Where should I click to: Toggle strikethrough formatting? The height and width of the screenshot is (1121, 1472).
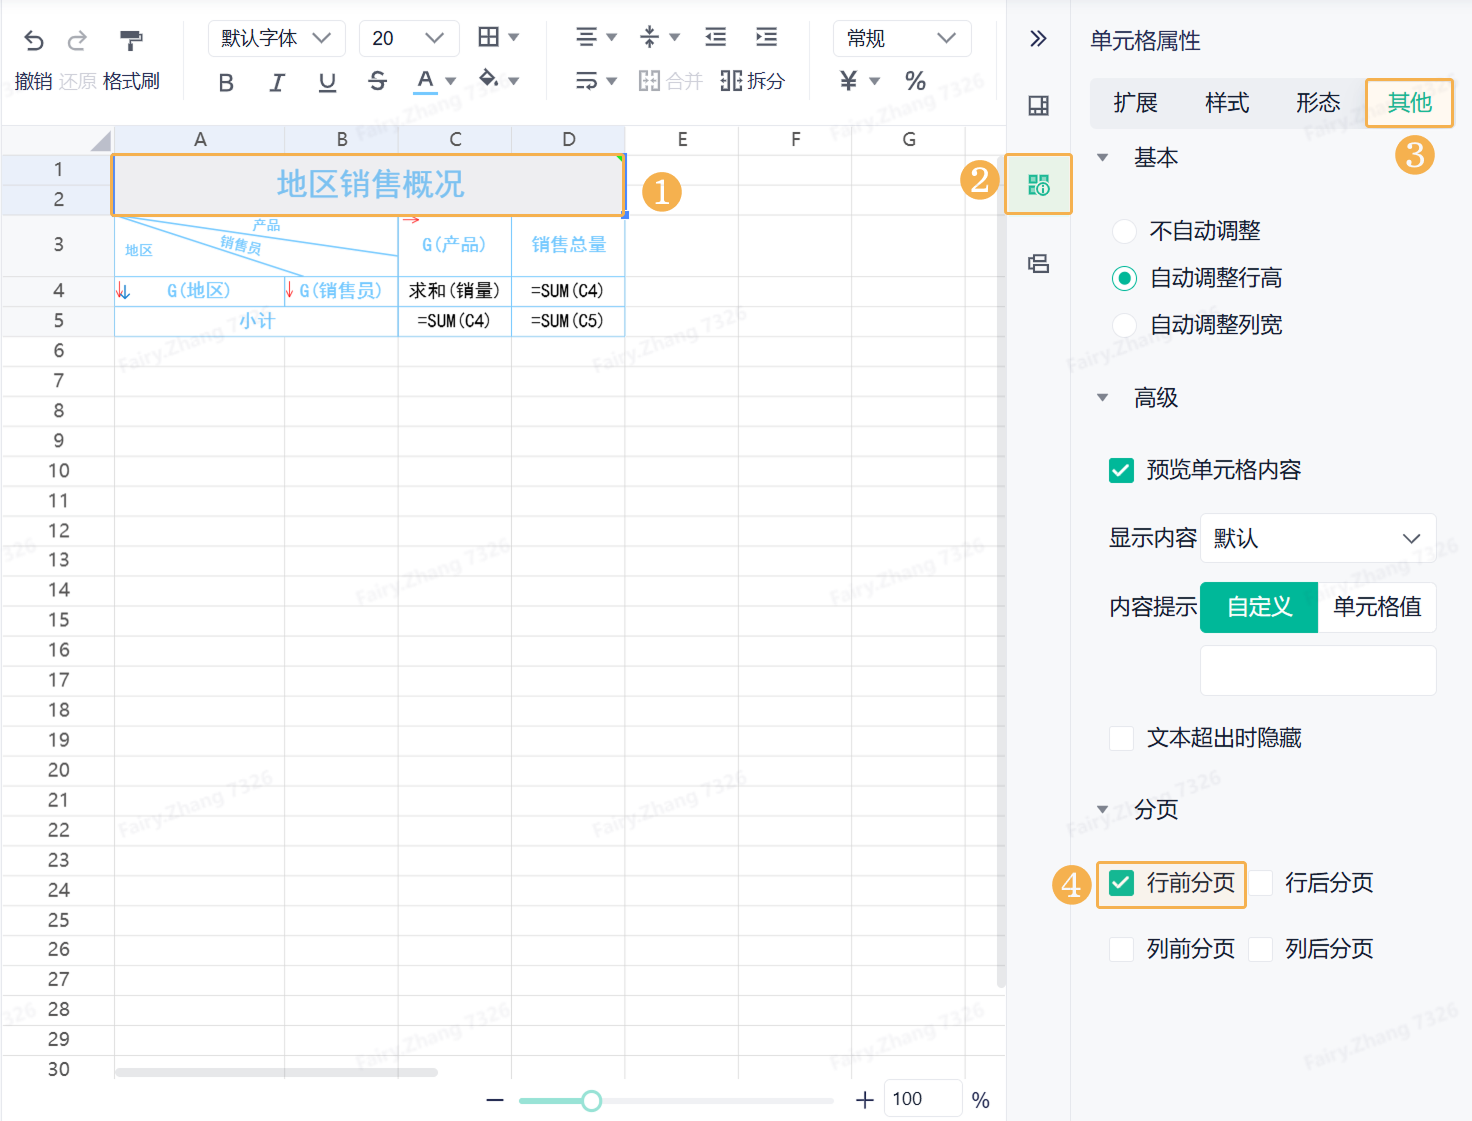pos(377,82)
